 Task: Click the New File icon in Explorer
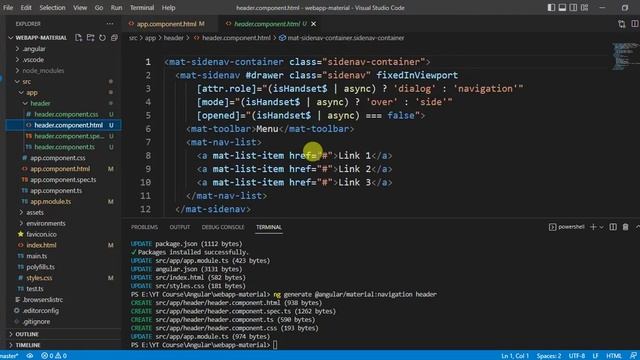pos(78,38)
